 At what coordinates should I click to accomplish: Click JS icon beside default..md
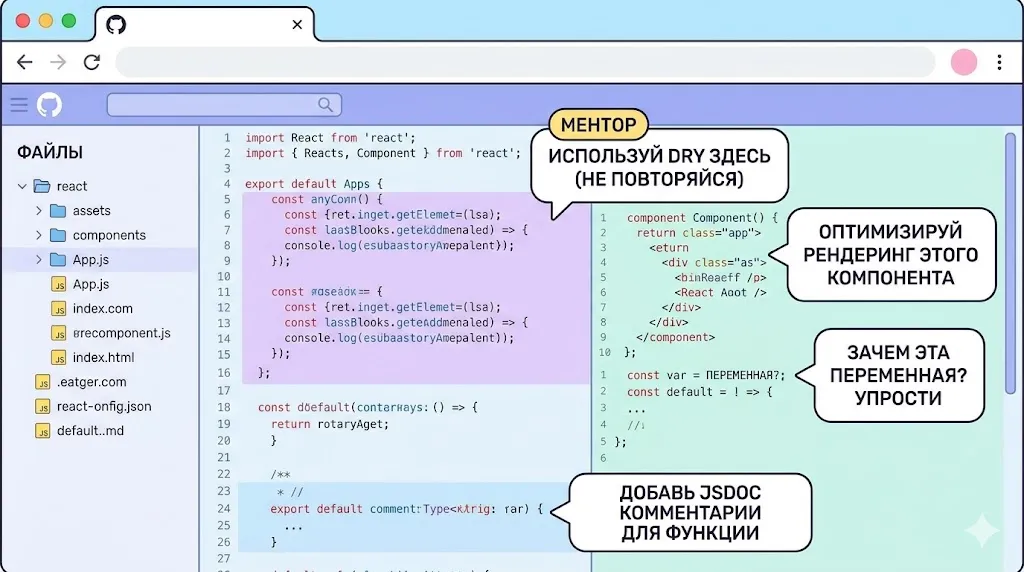(42, 432)
